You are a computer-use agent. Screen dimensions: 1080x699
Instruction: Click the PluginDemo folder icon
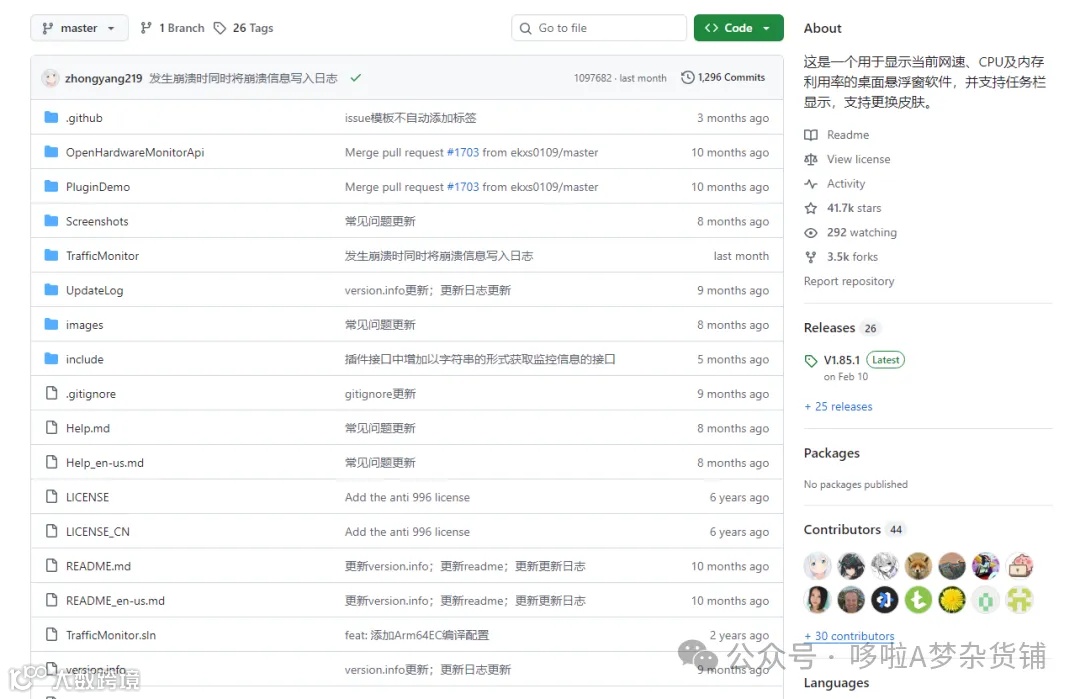click(51, 186)
